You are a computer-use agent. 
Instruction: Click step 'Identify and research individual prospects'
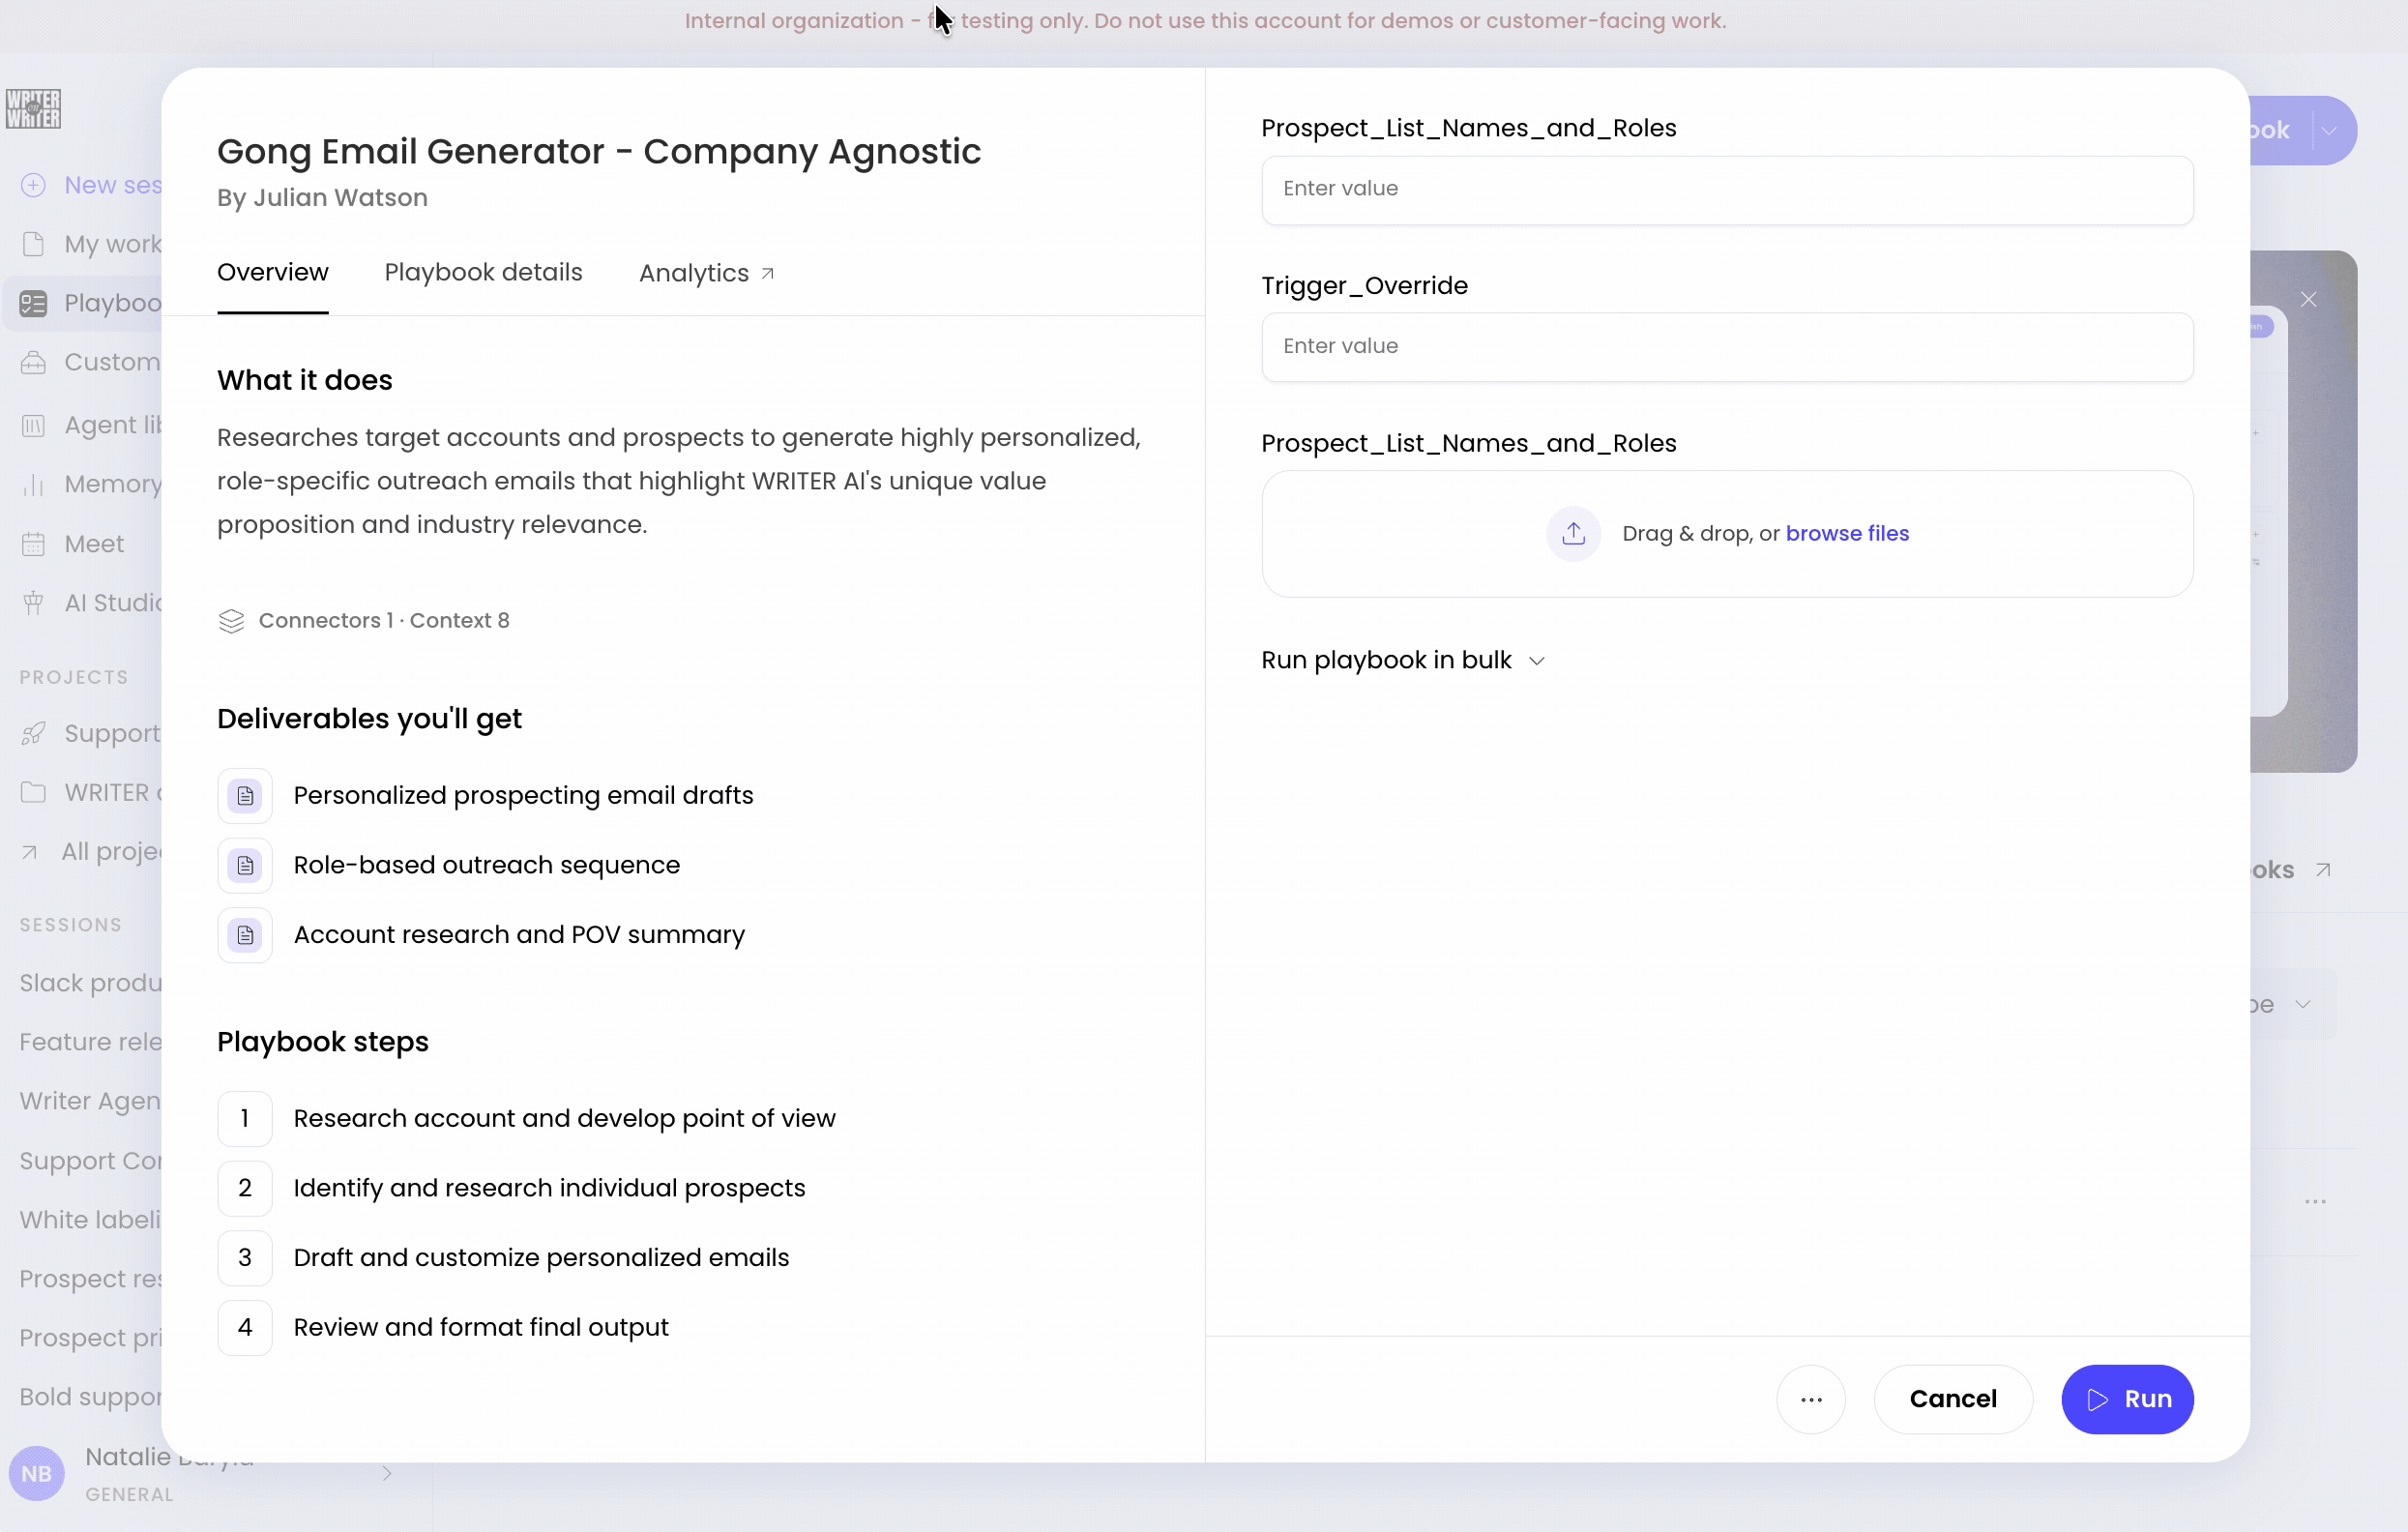point(549,1188)
